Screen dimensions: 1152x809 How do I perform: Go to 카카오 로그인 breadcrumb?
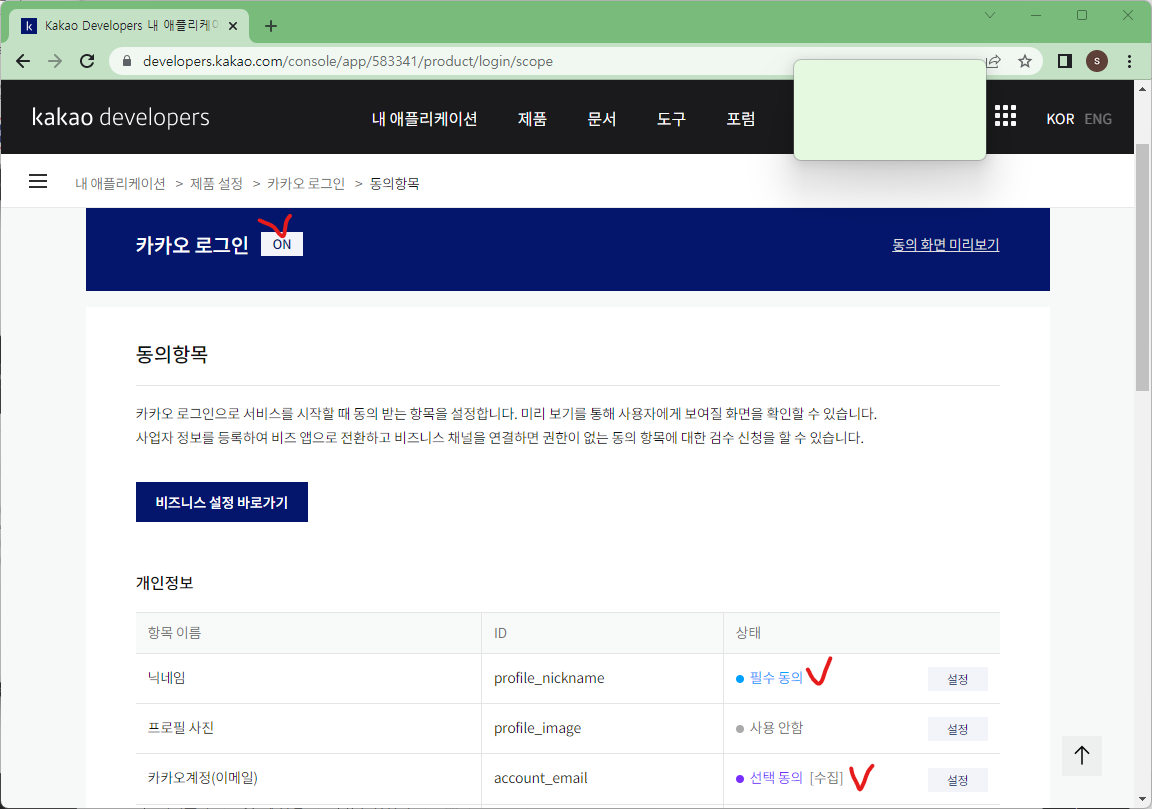pos(306,184)
